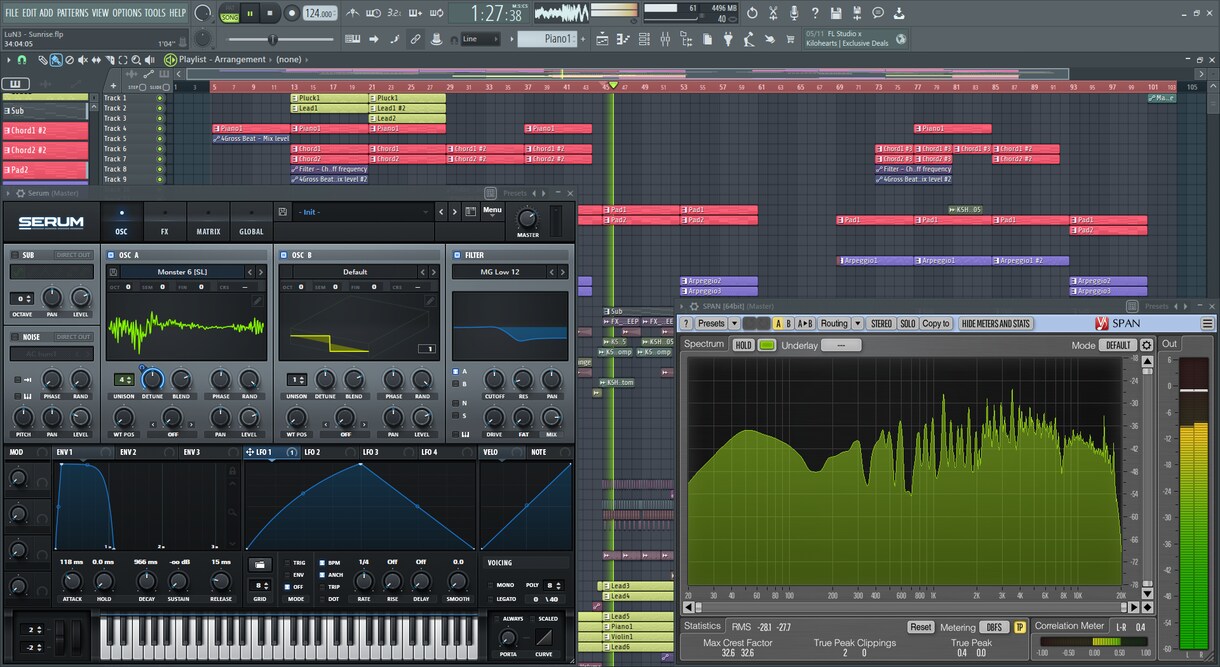
Task: Click the OSC A wavetable edit pencil
Action: [257, 300]
